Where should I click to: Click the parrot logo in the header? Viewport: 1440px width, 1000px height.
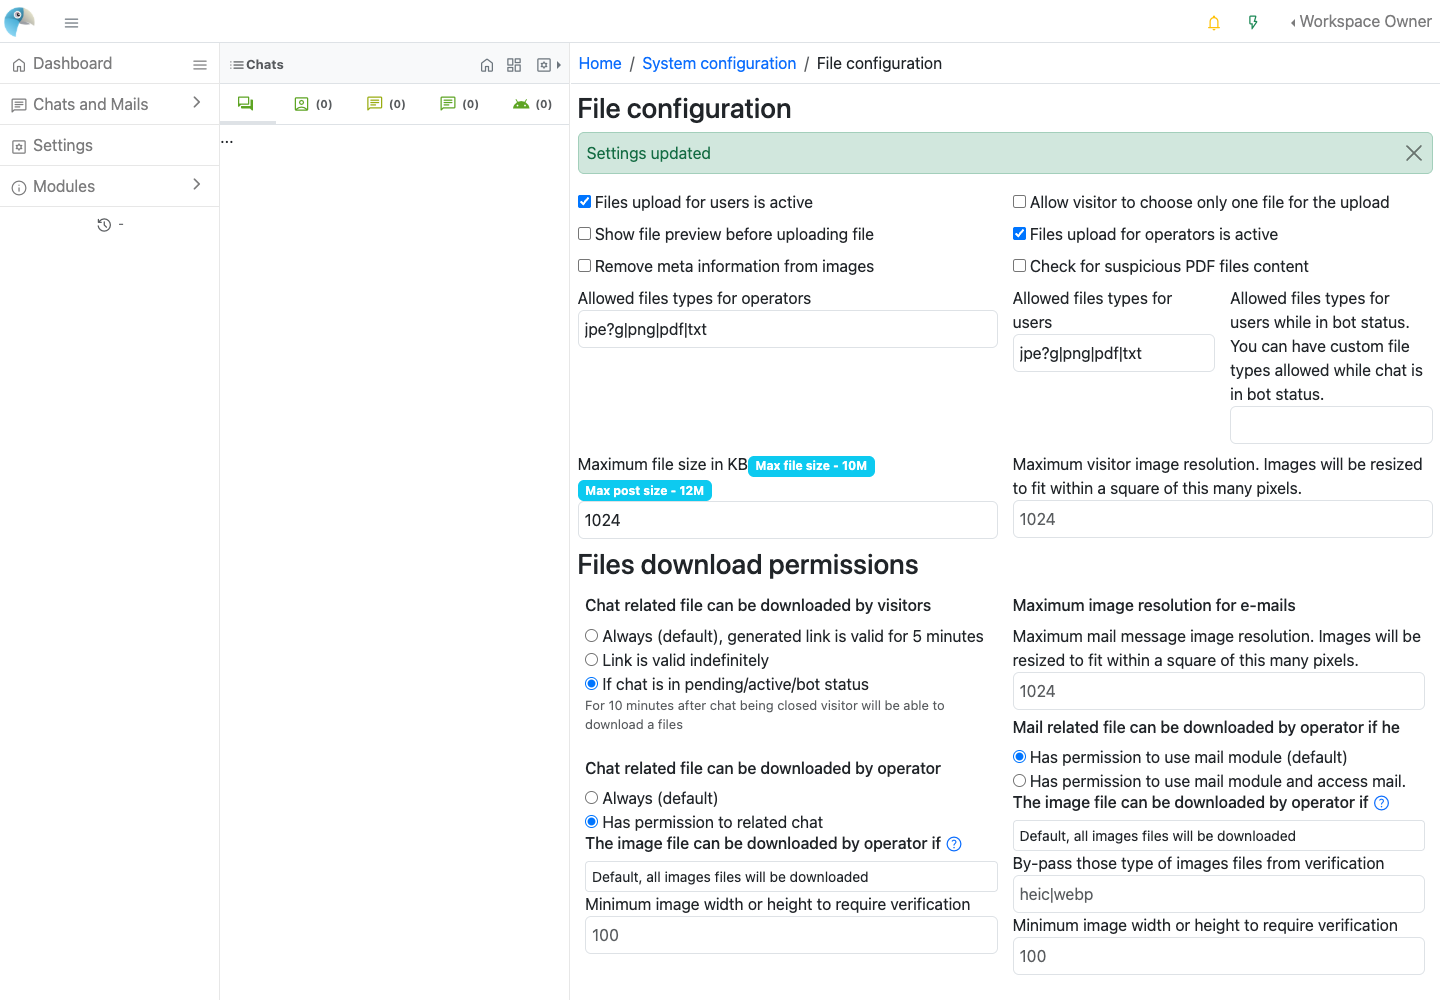(x=19, y=21)
